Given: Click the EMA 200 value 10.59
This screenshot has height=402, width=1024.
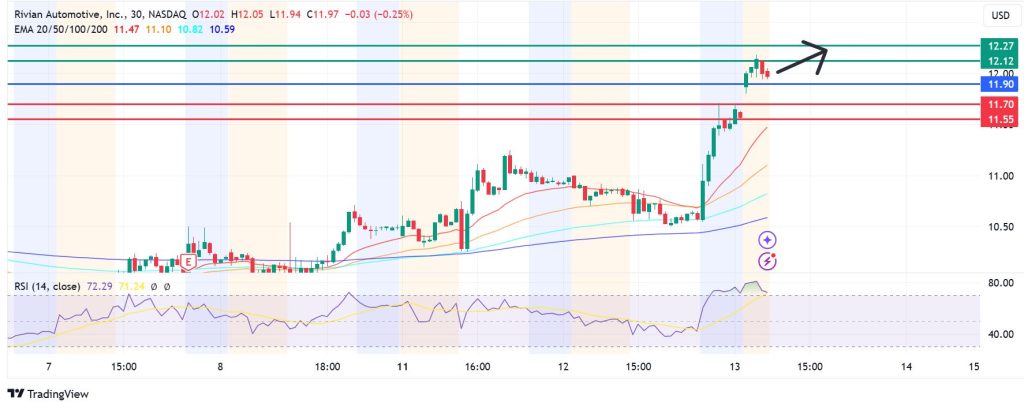Looking at the screenshot, I should pos(222,29).
